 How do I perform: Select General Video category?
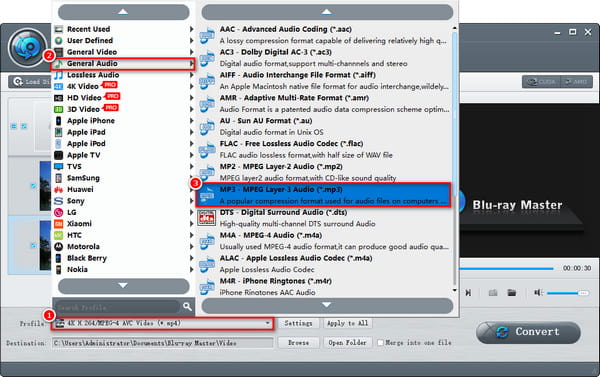[x=123, y=52]
